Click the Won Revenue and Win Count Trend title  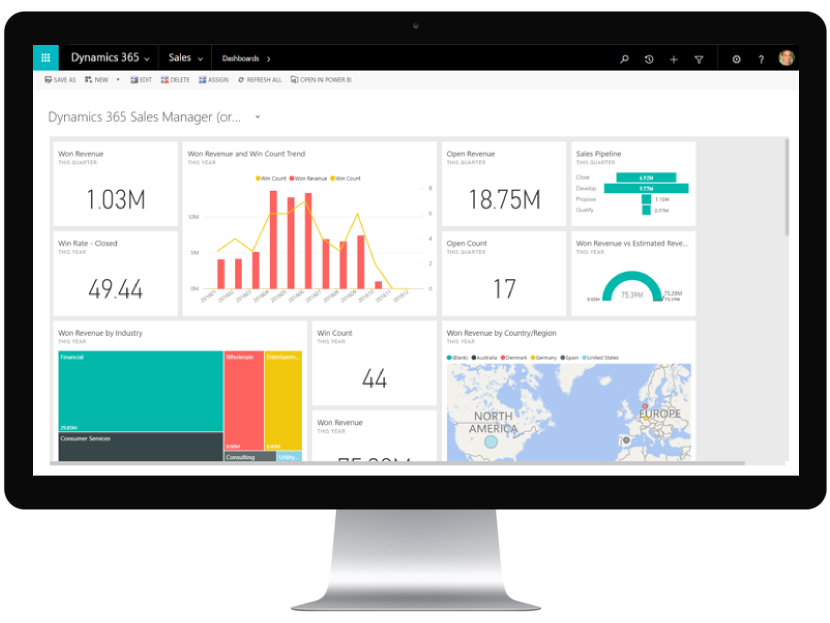tap(246, 154)
